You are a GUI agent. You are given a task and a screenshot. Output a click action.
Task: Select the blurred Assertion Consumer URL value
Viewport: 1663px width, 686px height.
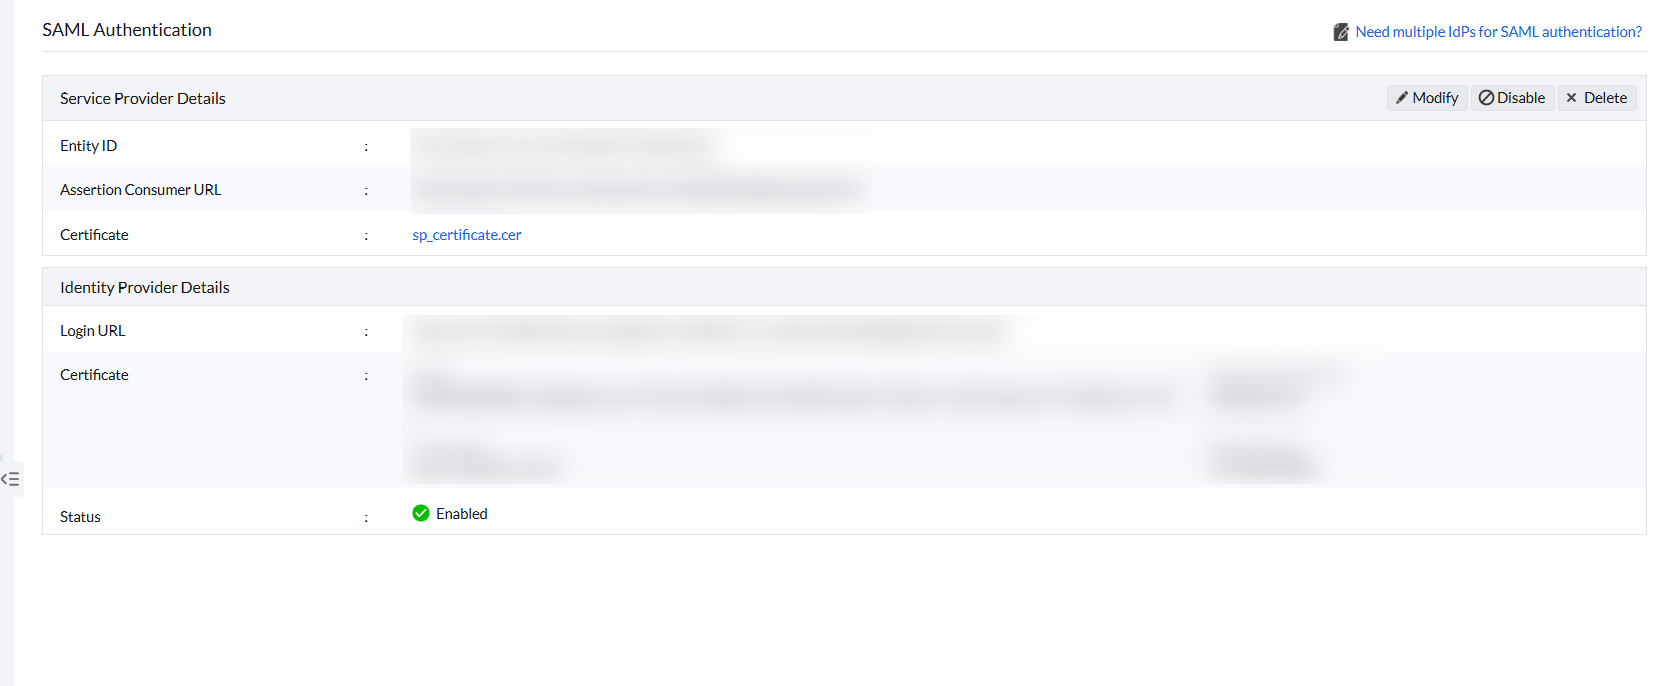point(640,189)
